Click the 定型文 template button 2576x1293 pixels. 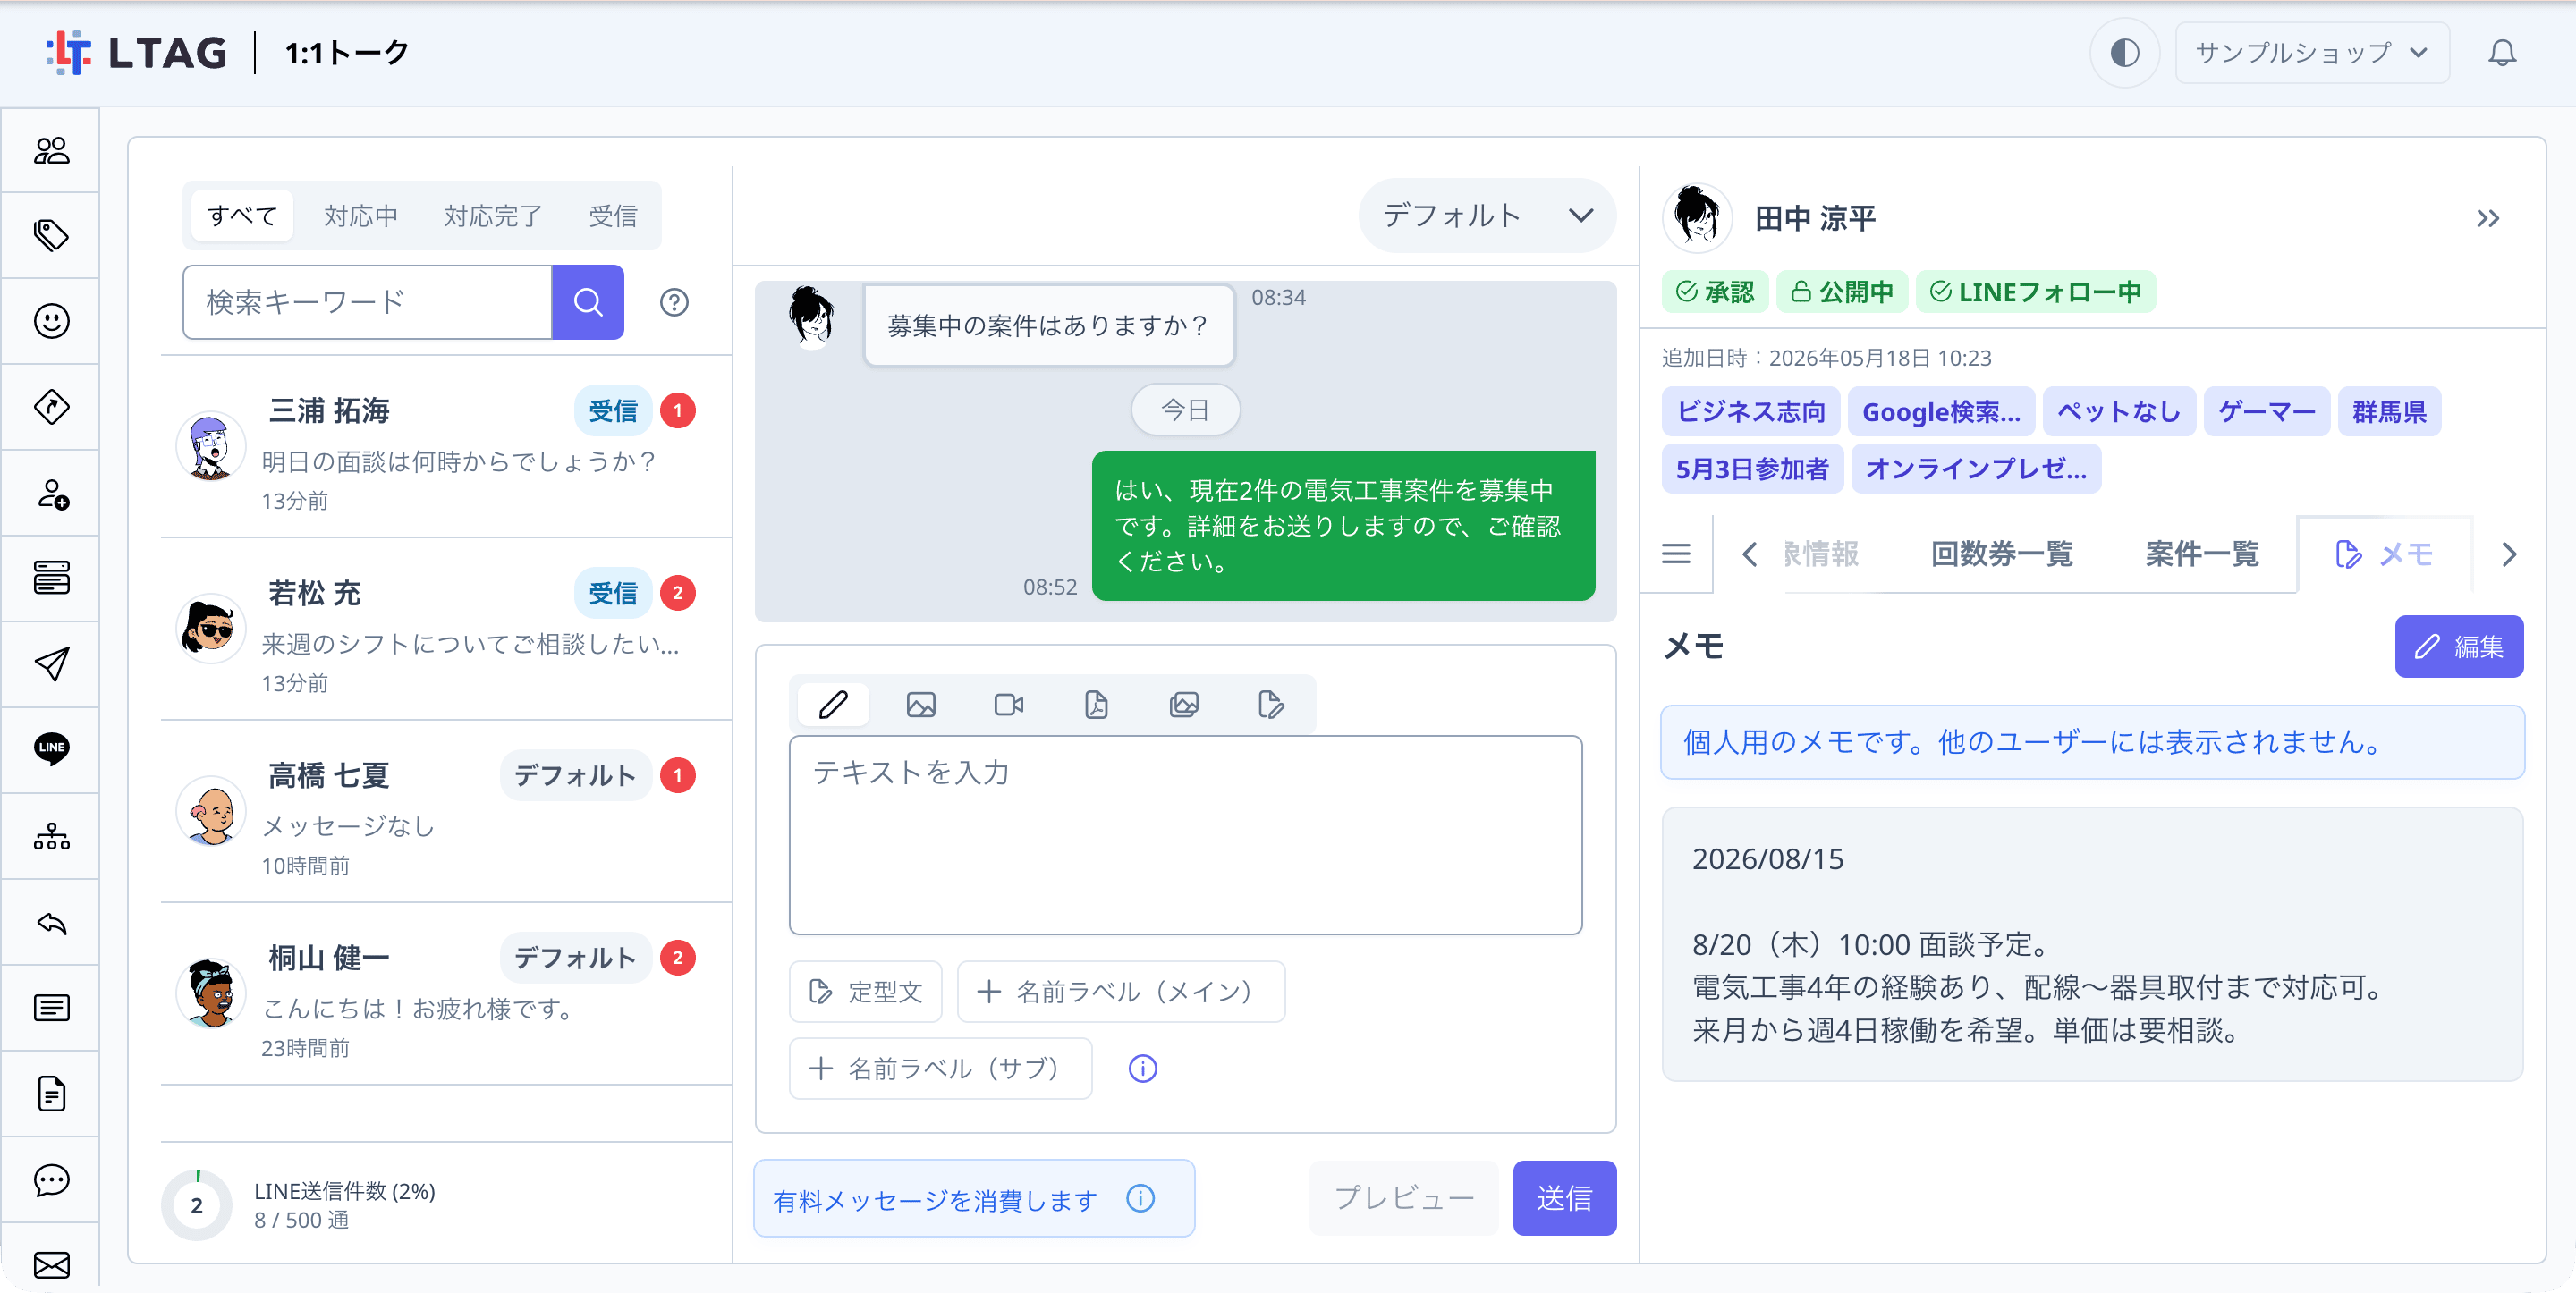pyautogui.click(x=865, y=992)
